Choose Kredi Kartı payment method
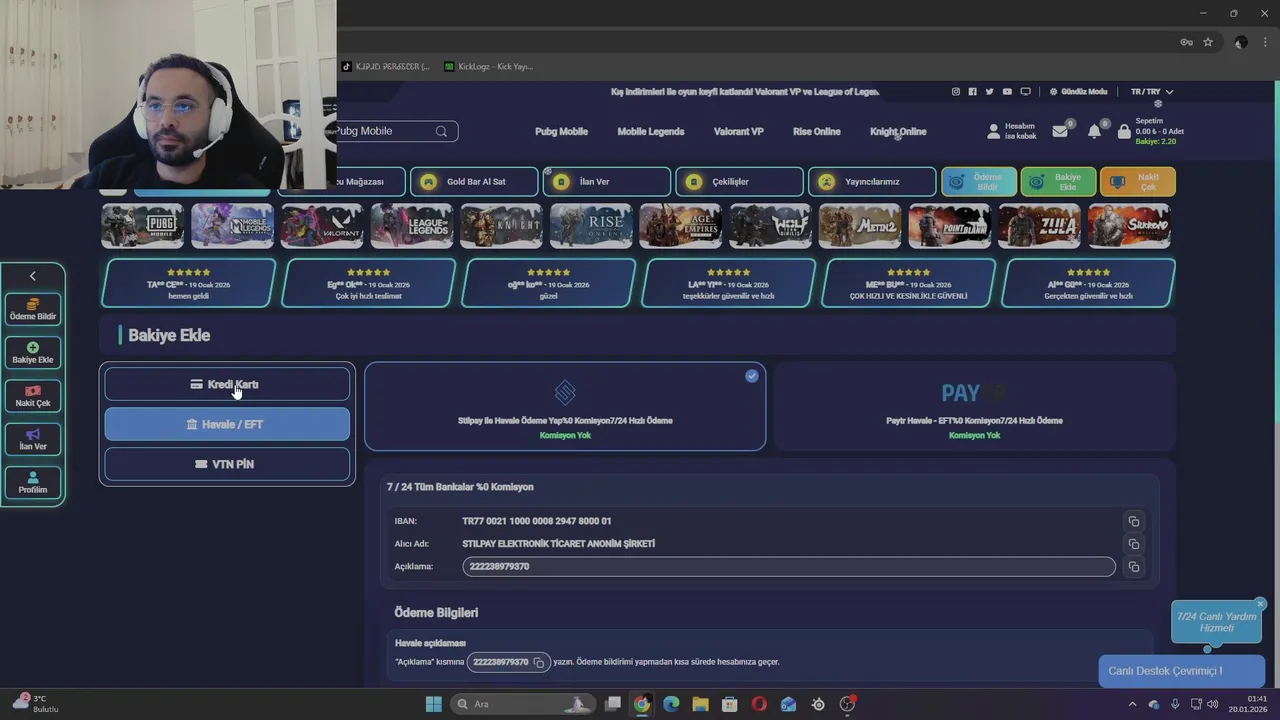 click(227, 384)
